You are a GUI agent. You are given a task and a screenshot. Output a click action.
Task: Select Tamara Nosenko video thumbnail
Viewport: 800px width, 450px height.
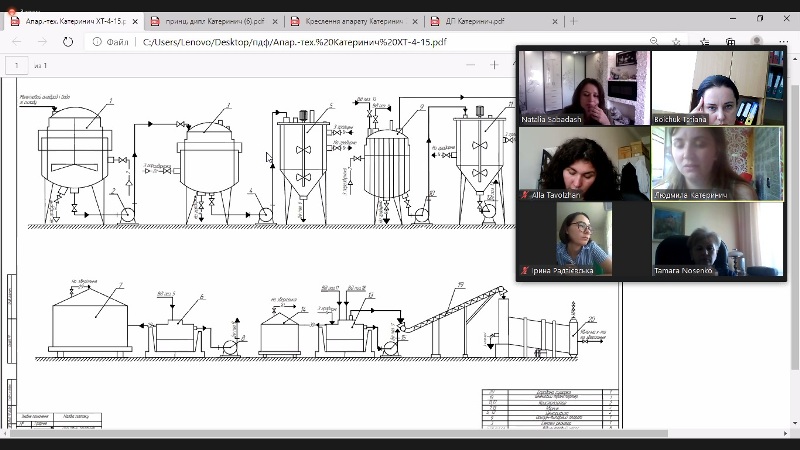[717, 240]
